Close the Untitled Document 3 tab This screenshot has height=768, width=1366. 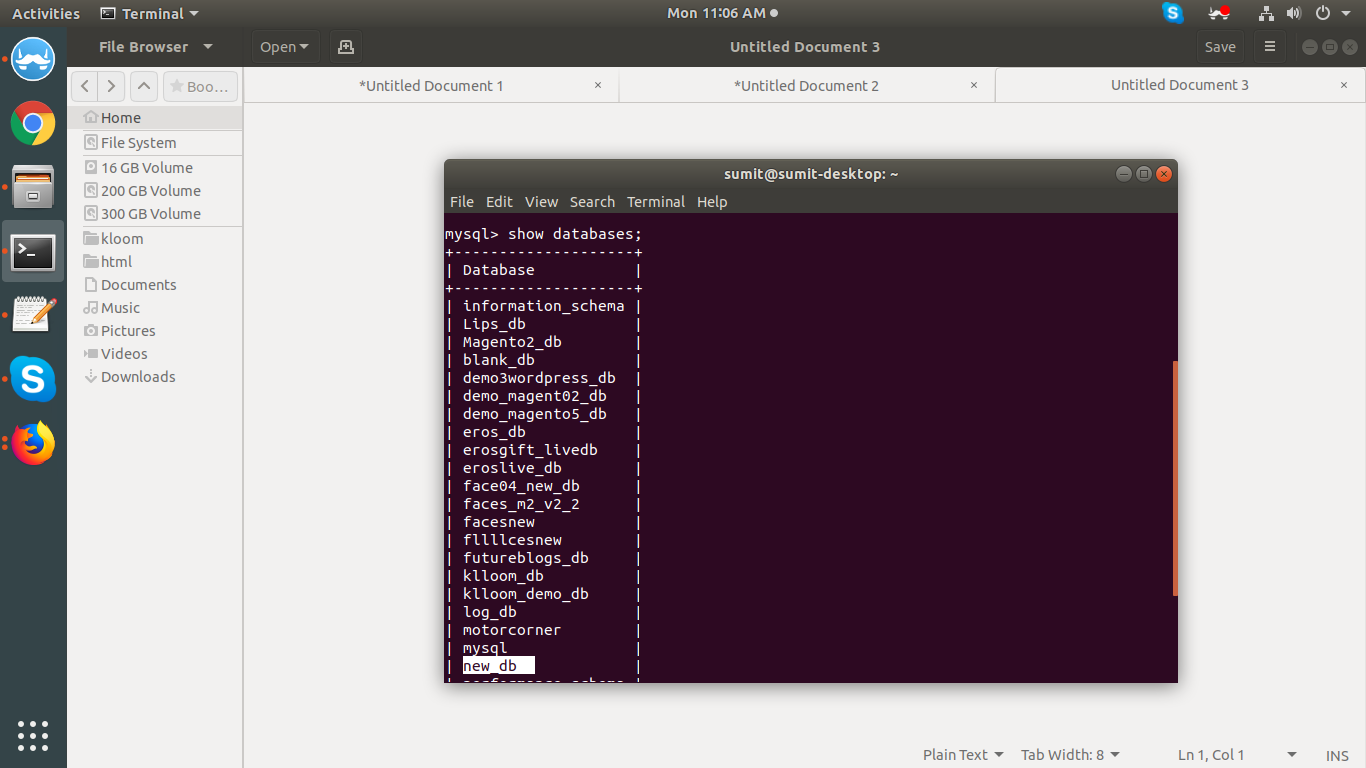[1344, 85]
